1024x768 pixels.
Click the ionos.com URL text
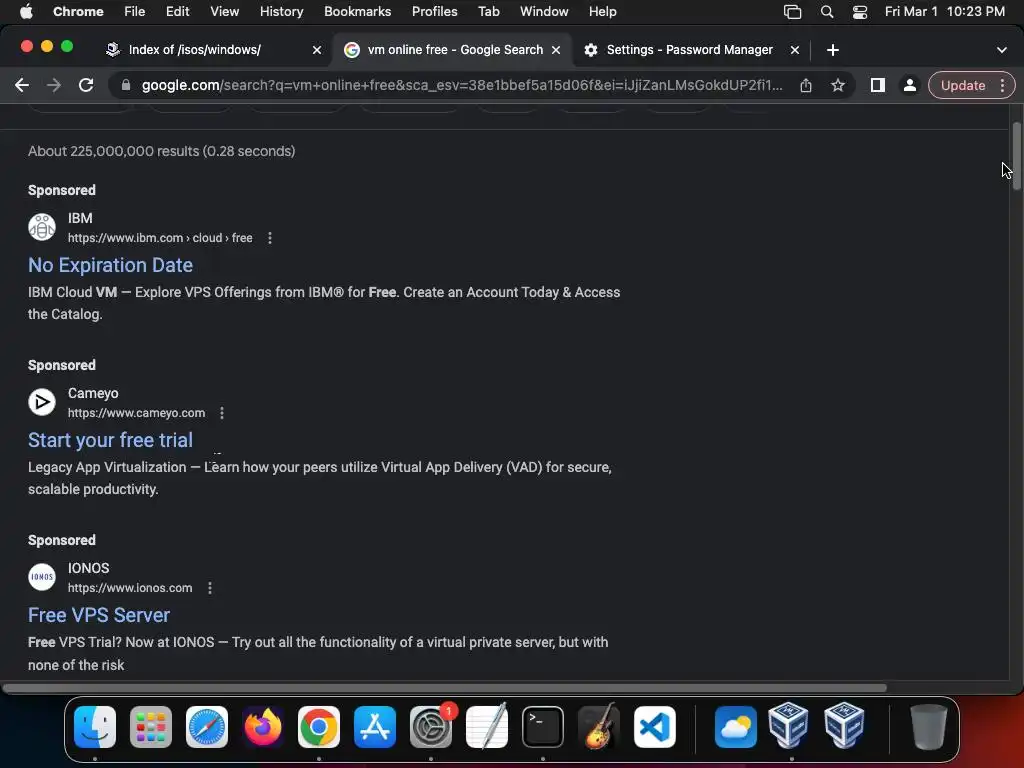point(130,588)
